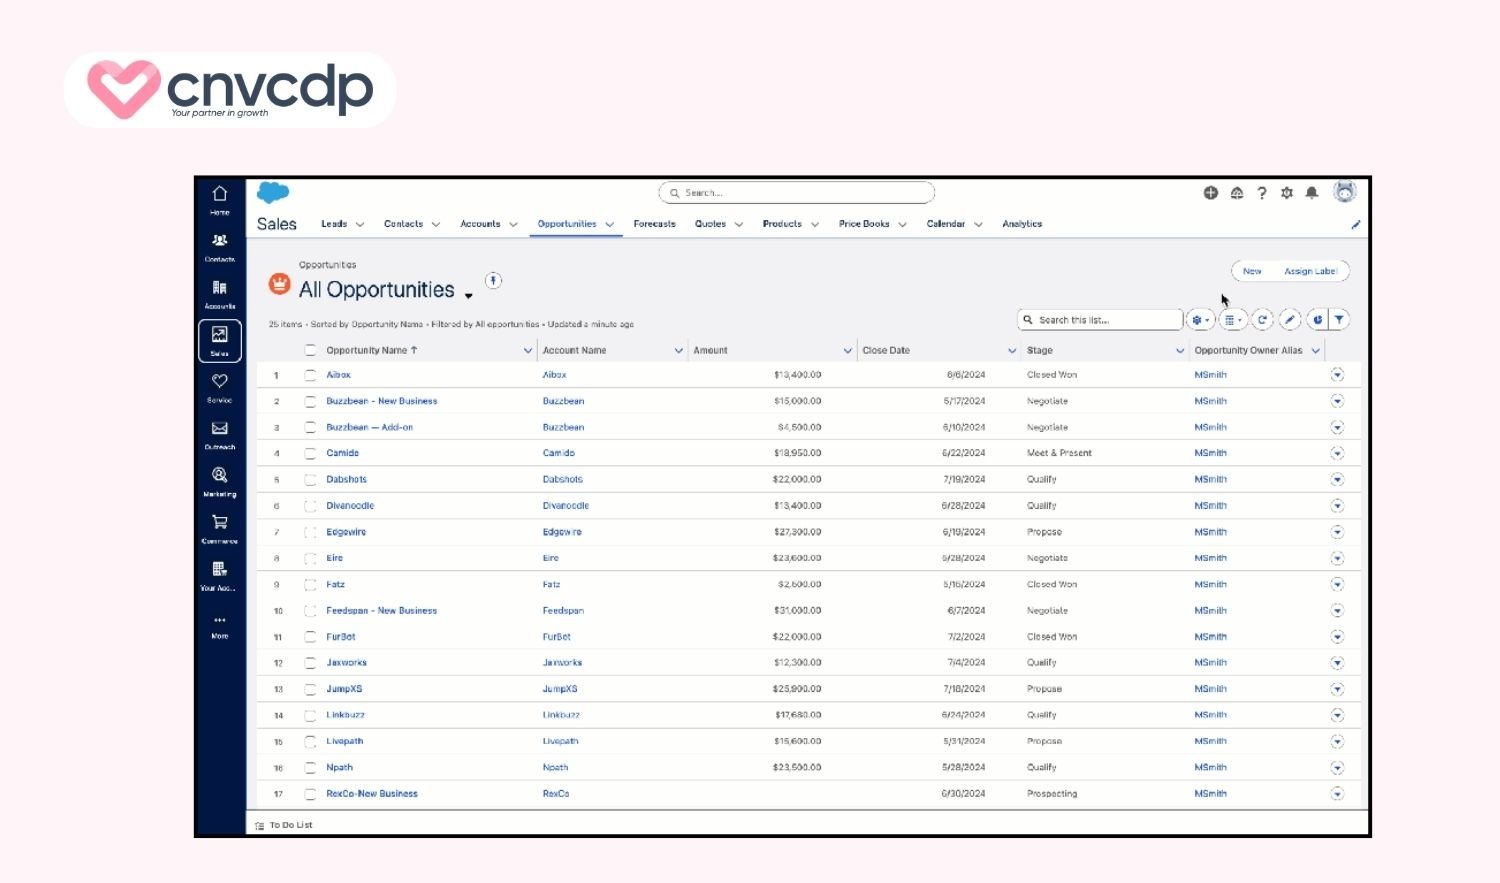1500x883 pixels.
Task: Click the Salesforce cloud logo
Action: click(273, 193)
